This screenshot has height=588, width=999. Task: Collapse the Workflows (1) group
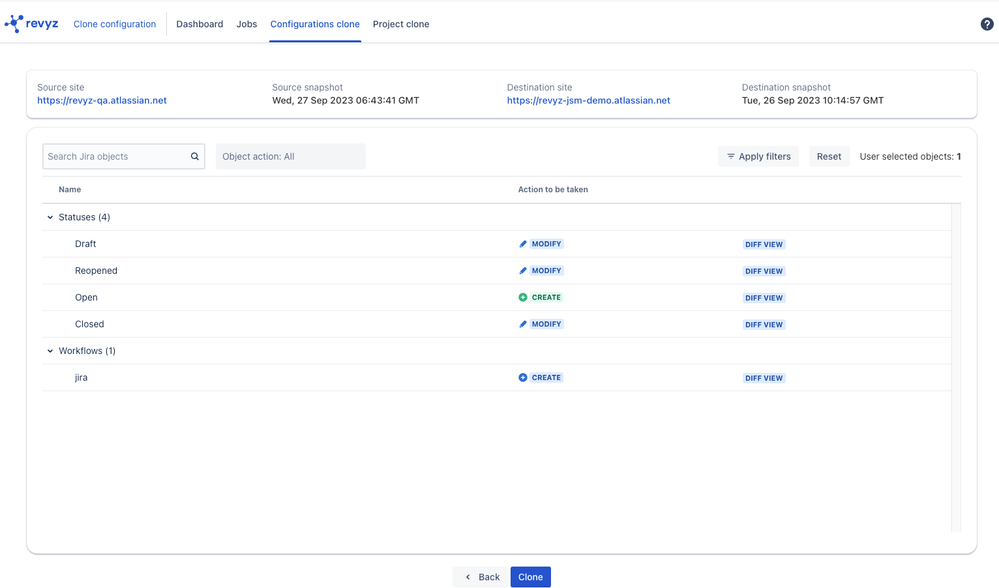pyautogui.click(x=50, y=351)
